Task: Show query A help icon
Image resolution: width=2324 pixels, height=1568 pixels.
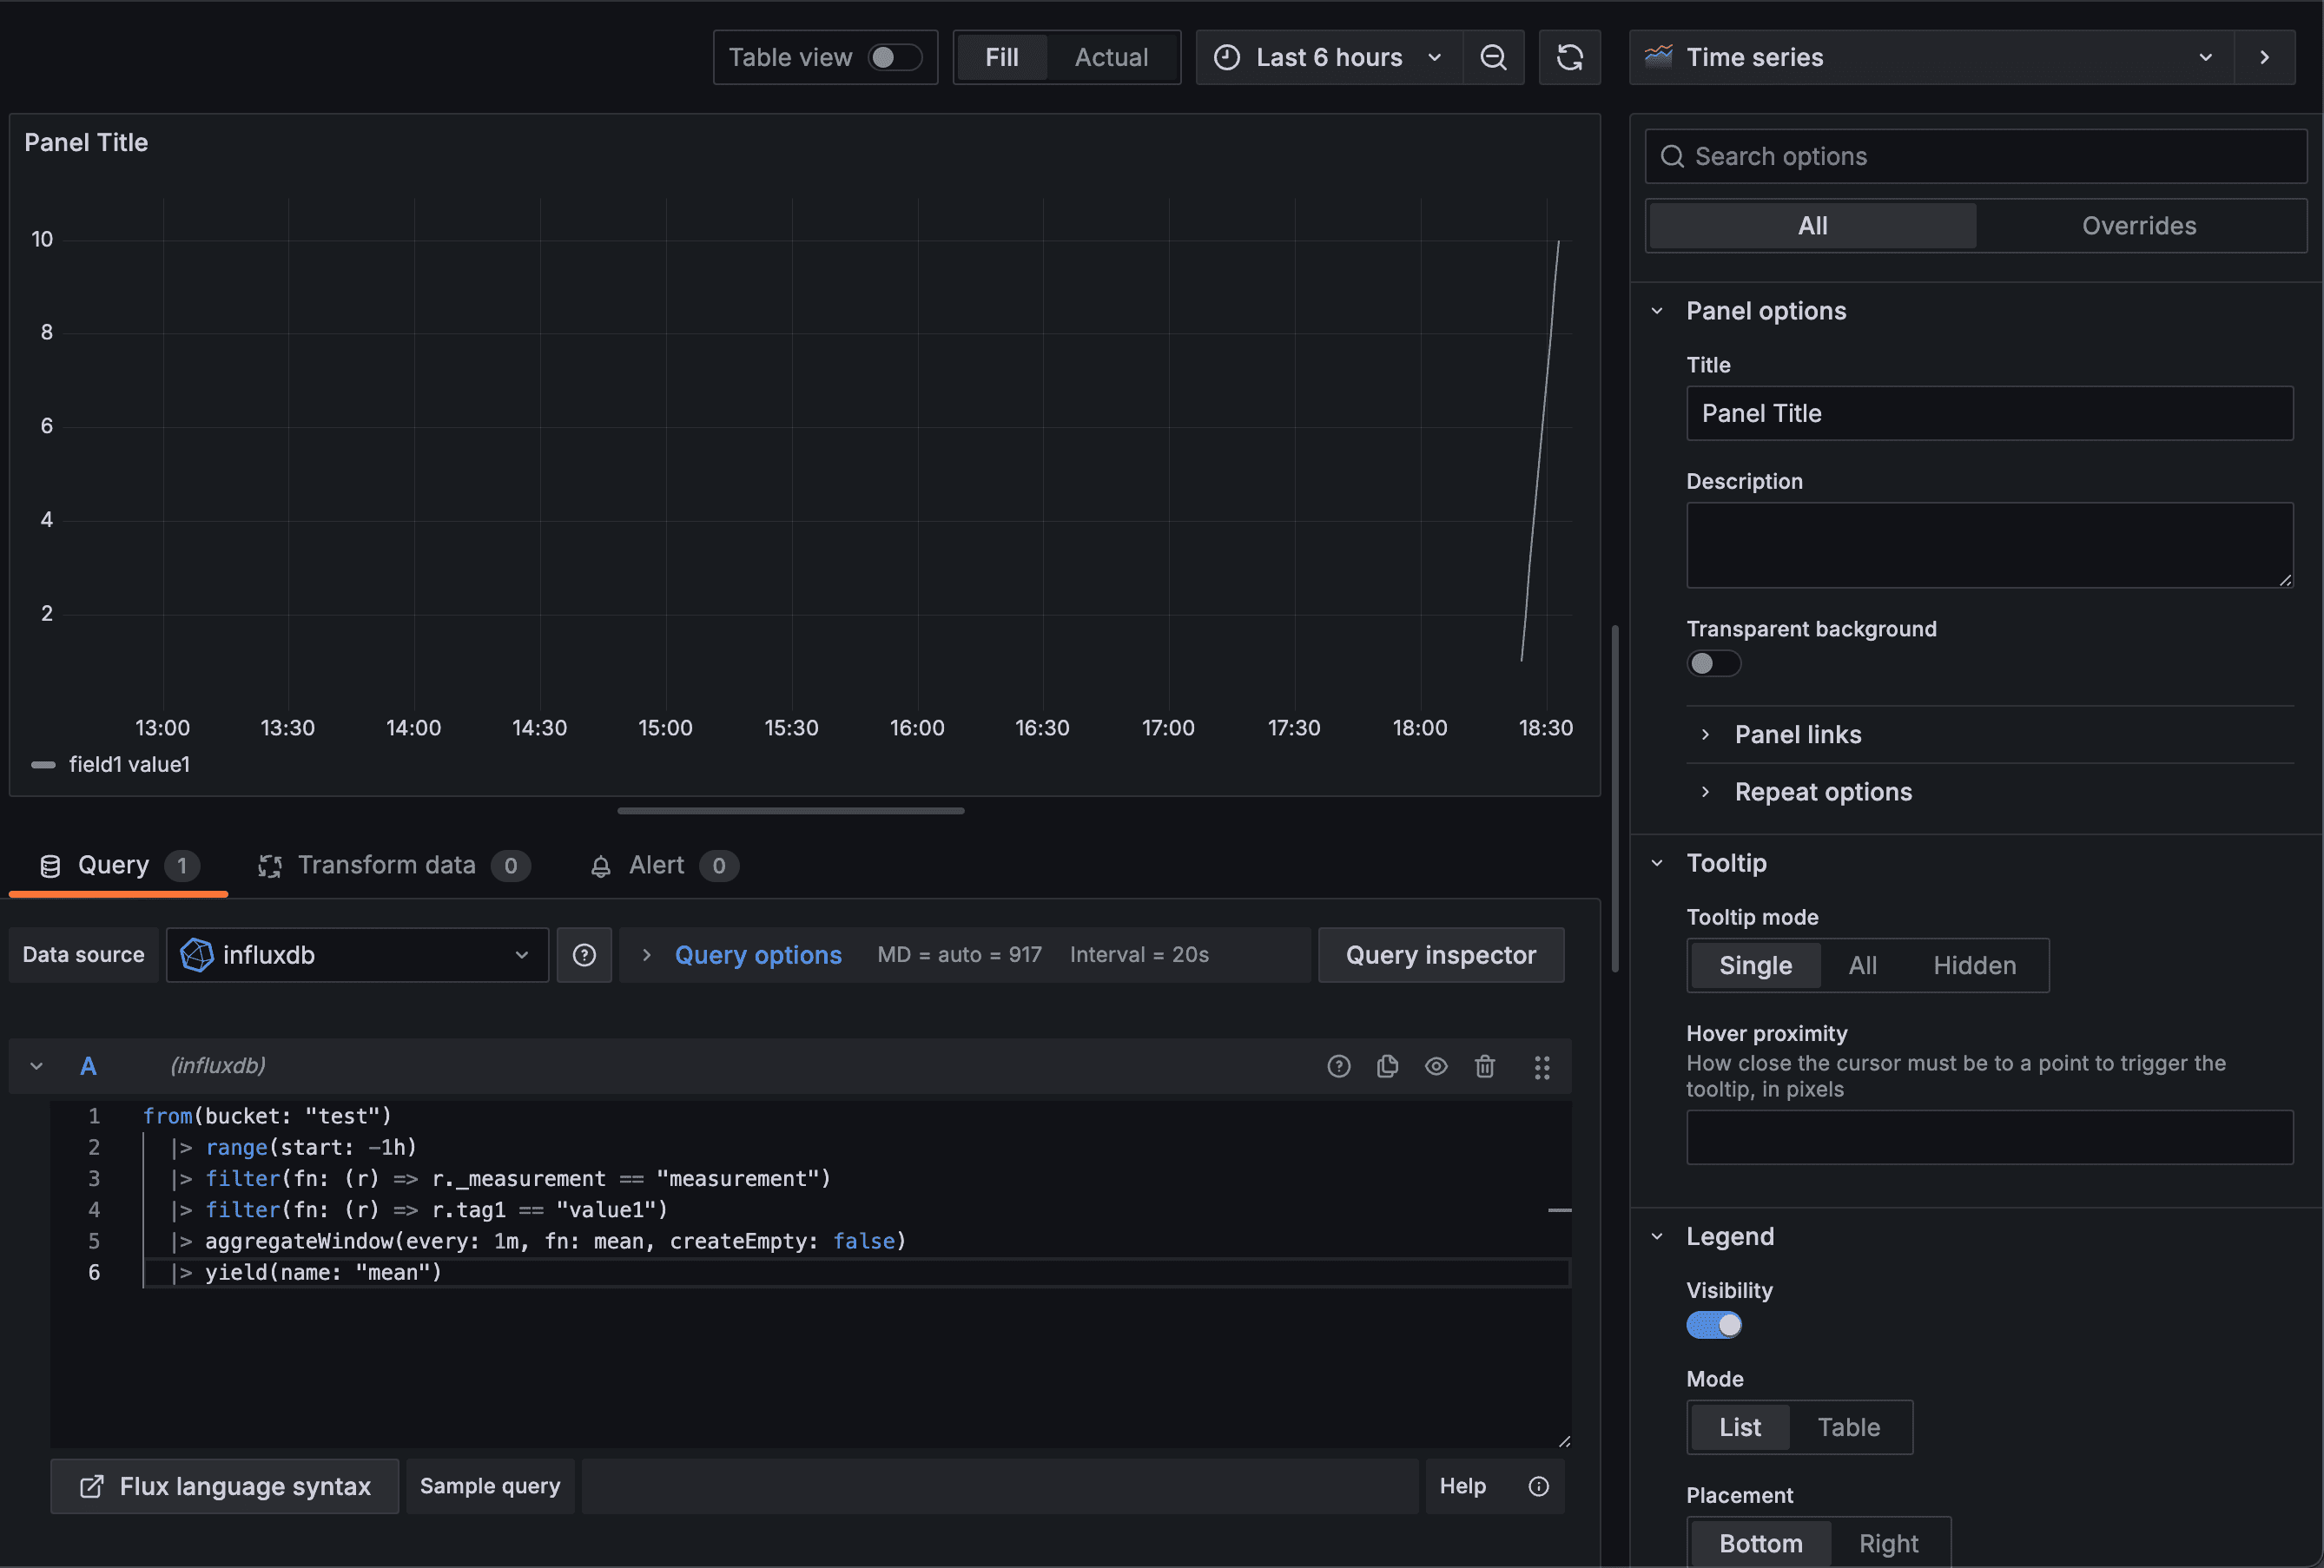Action: click(x=1338, y=1066)
